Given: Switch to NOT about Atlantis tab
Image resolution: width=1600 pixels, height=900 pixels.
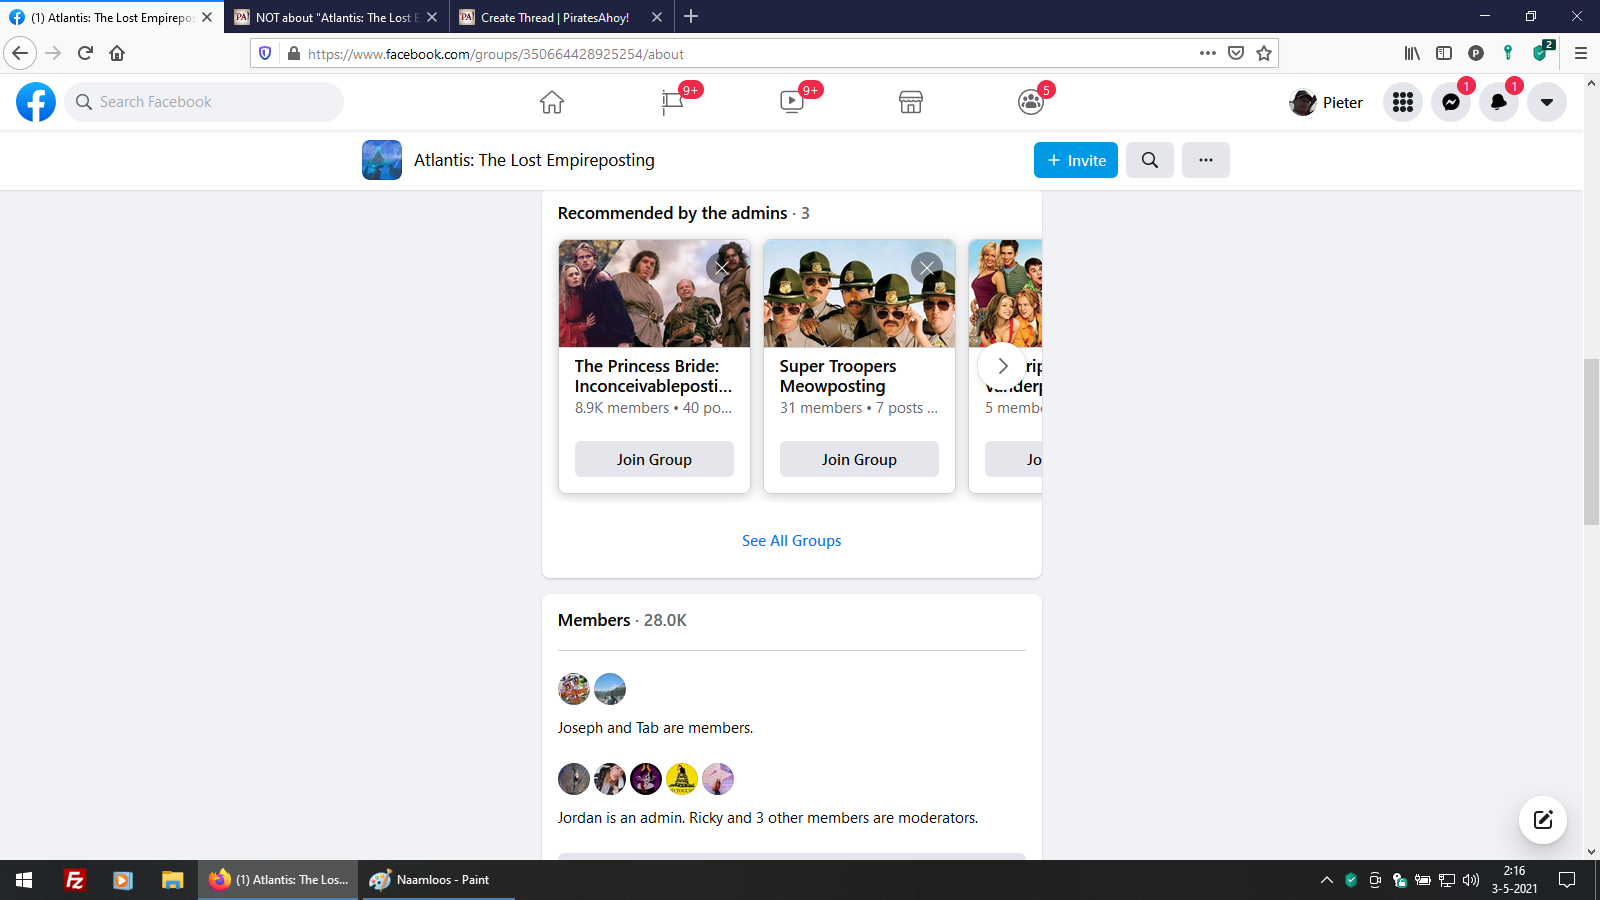Looking at the screenshot, I should coord(336,17).
